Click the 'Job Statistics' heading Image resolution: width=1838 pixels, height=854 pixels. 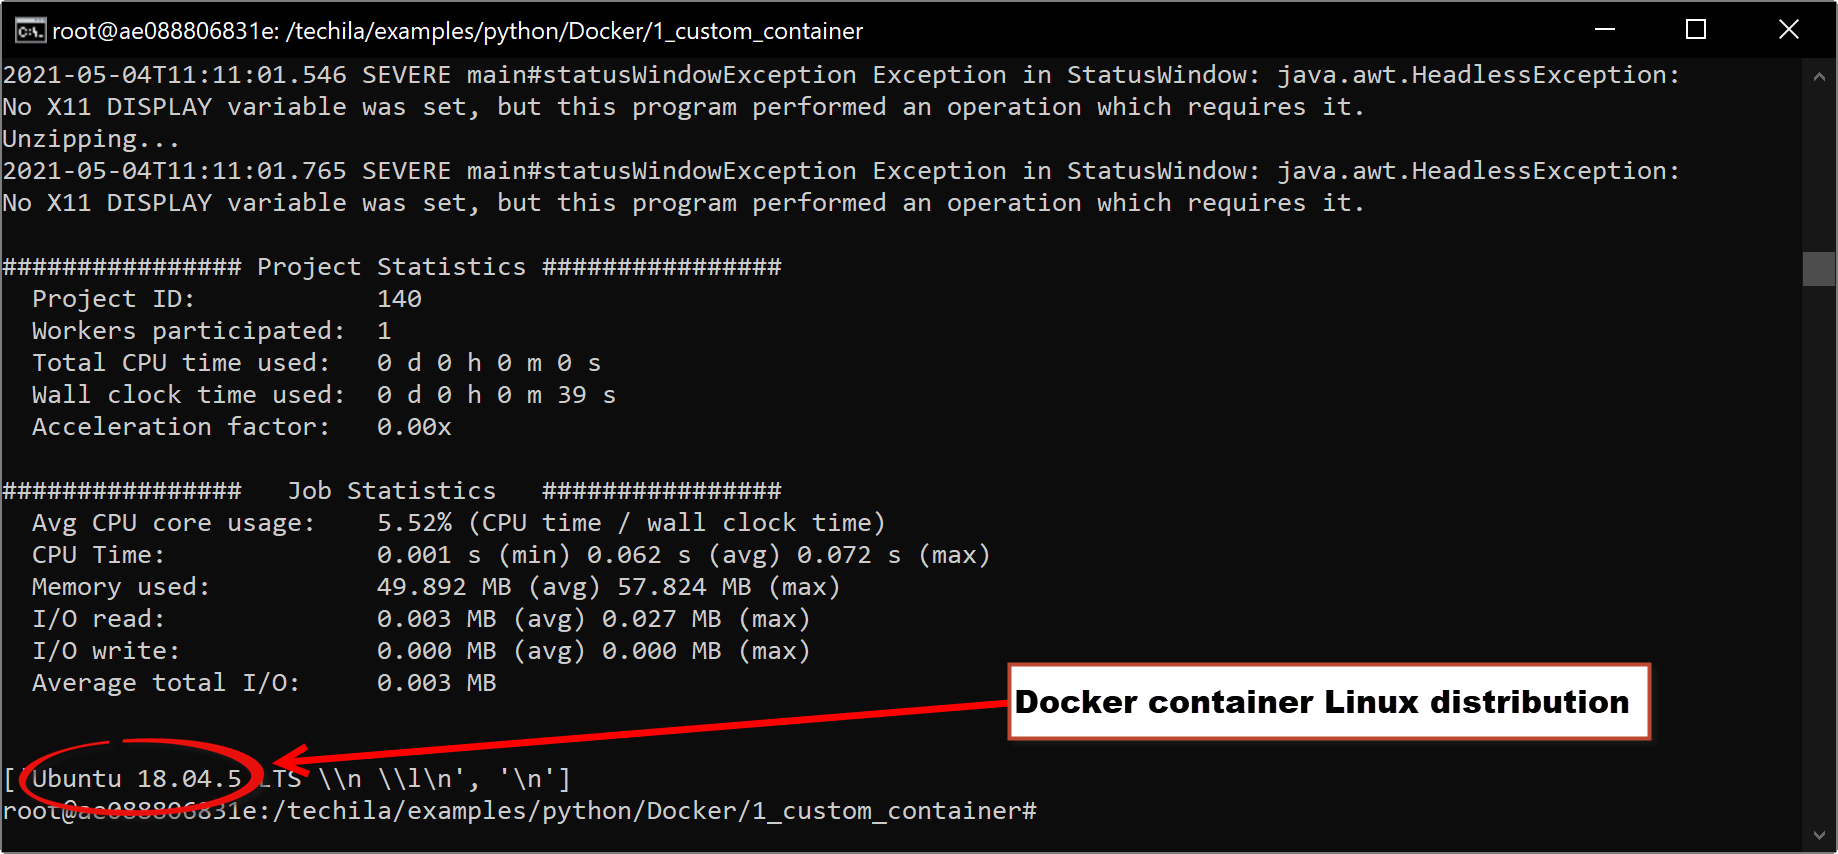point(391,491)
